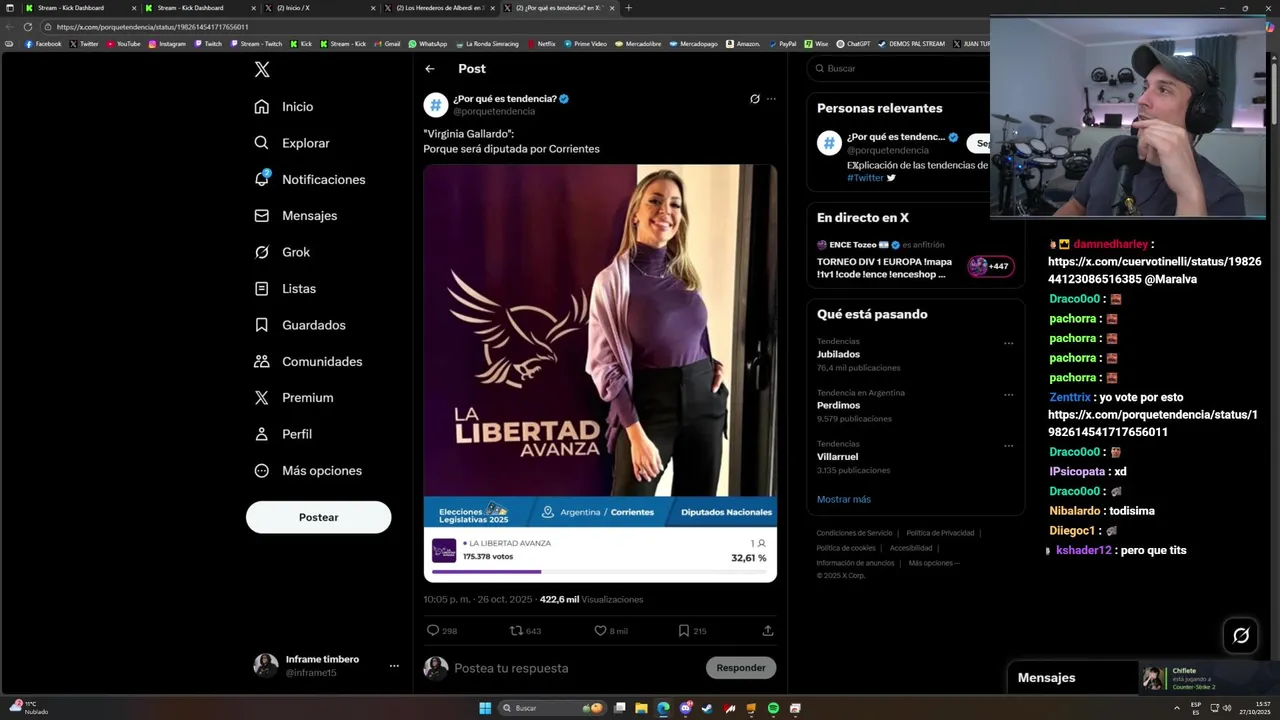The image size is (1280, 720).
Task: Click Mostrar más under trends
Action: [844, 499]
